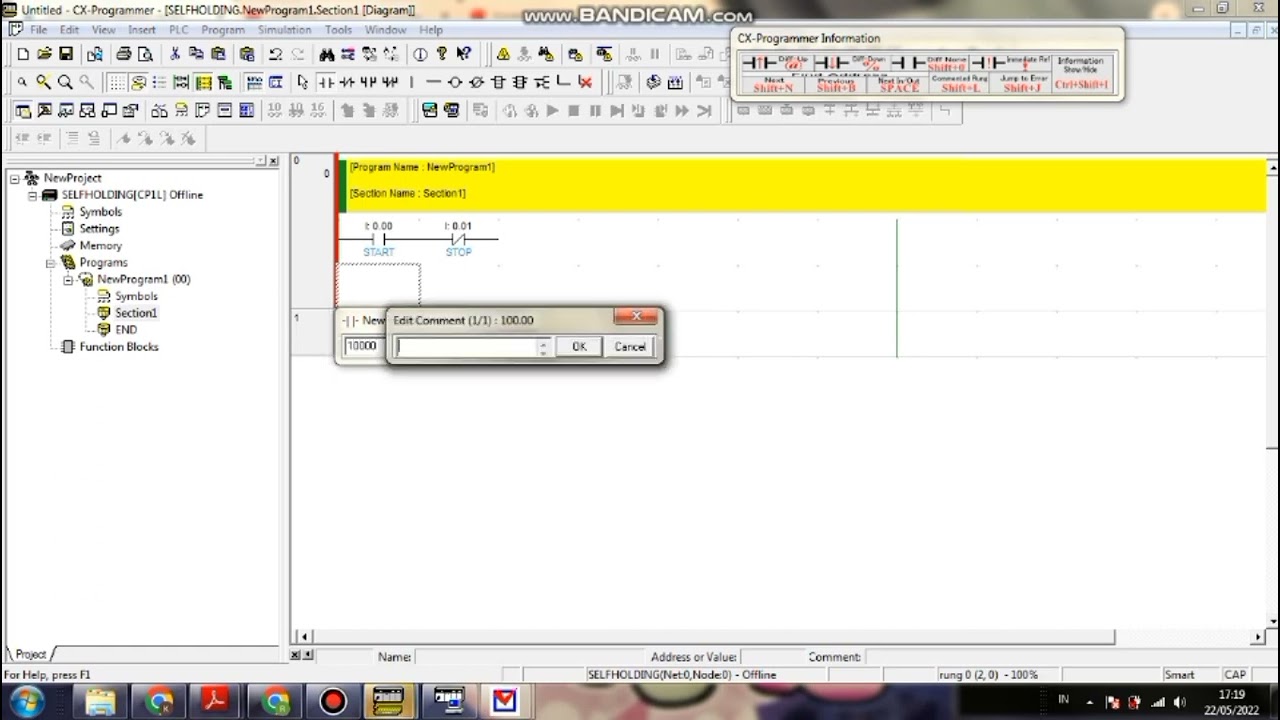Viewport: 1280px width, 720px height.
Task: Open the Simulation menu
Action: pyautogui.click(x=285, y=30)
